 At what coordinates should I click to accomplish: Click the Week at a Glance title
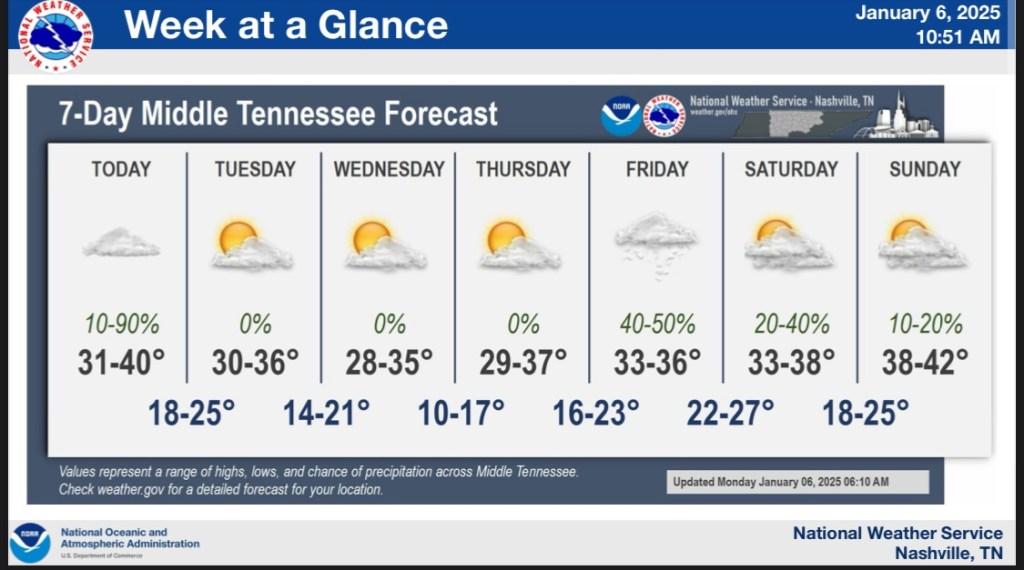(286, 24)
